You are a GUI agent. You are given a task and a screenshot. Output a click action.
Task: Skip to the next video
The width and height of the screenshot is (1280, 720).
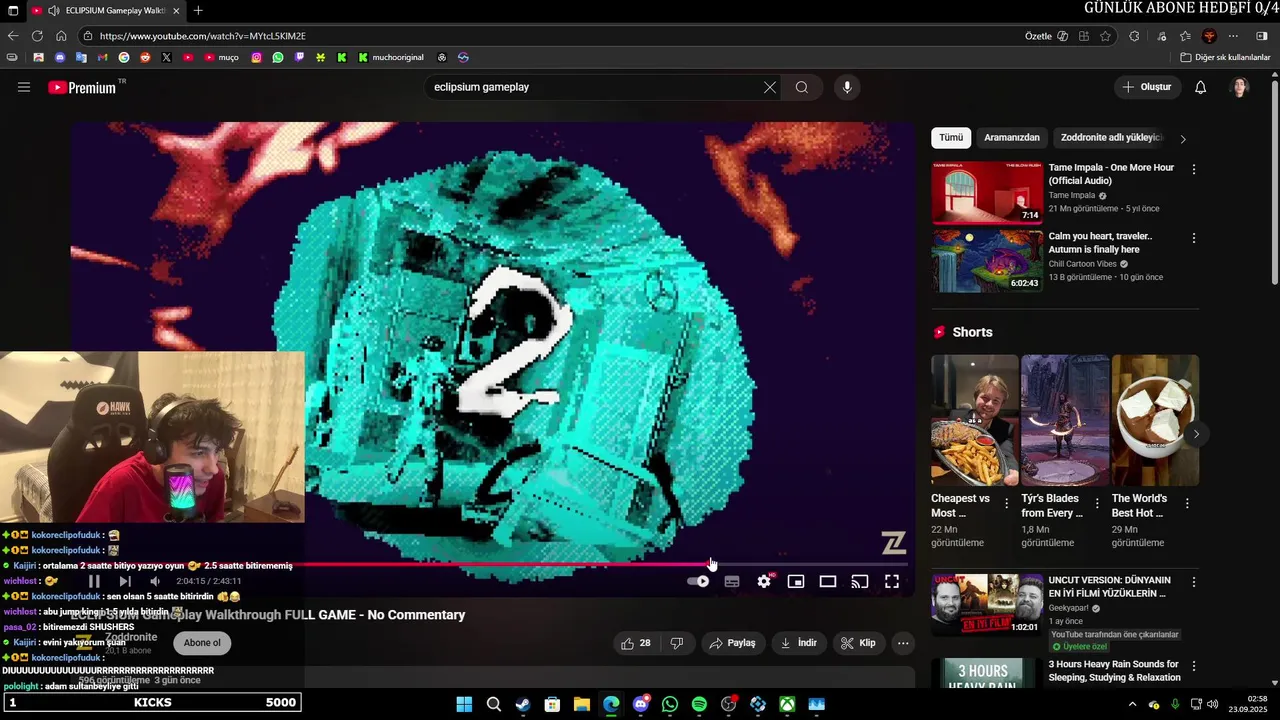click(125, 581)
